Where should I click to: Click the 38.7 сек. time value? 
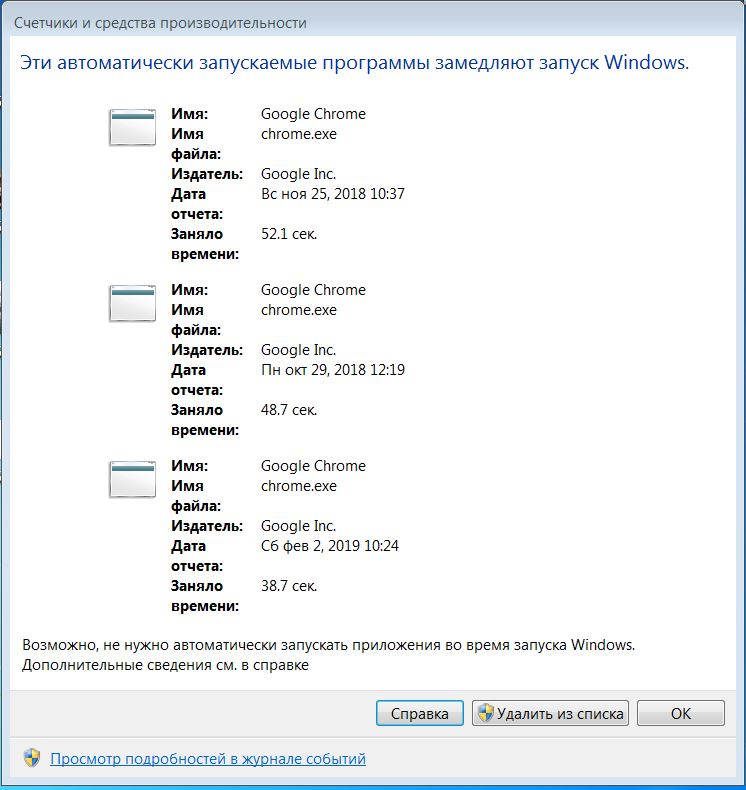pos(289,585)
